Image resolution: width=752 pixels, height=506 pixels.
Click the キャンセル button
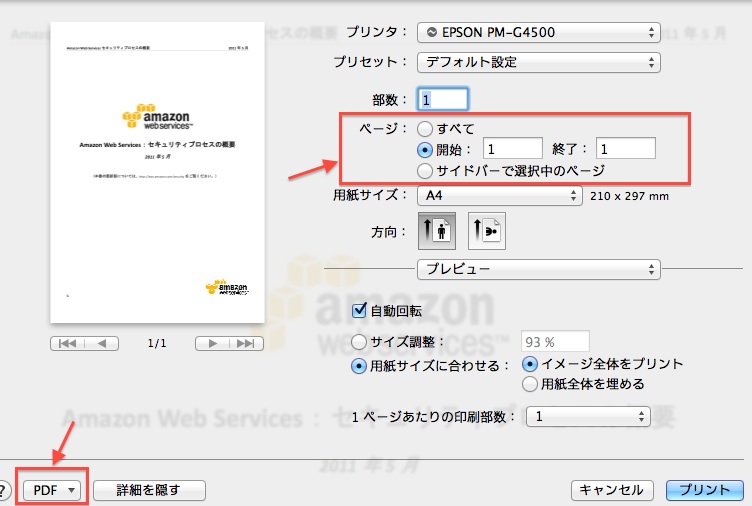click(x=611, y=490)
